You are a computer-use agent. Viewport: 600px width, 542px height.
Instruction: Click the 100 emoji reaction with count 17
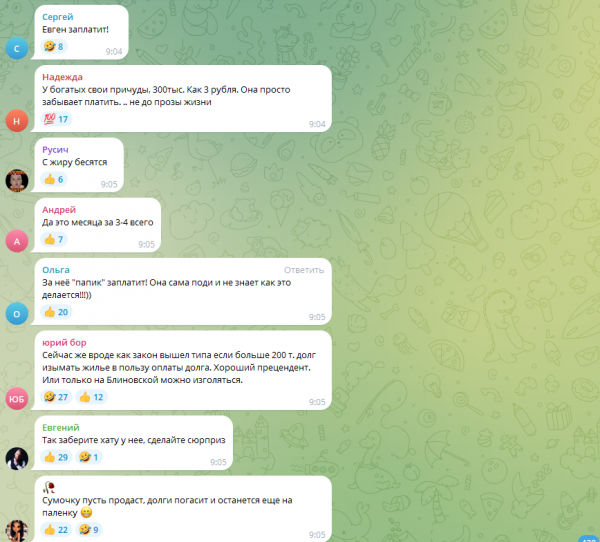[56, 119]
